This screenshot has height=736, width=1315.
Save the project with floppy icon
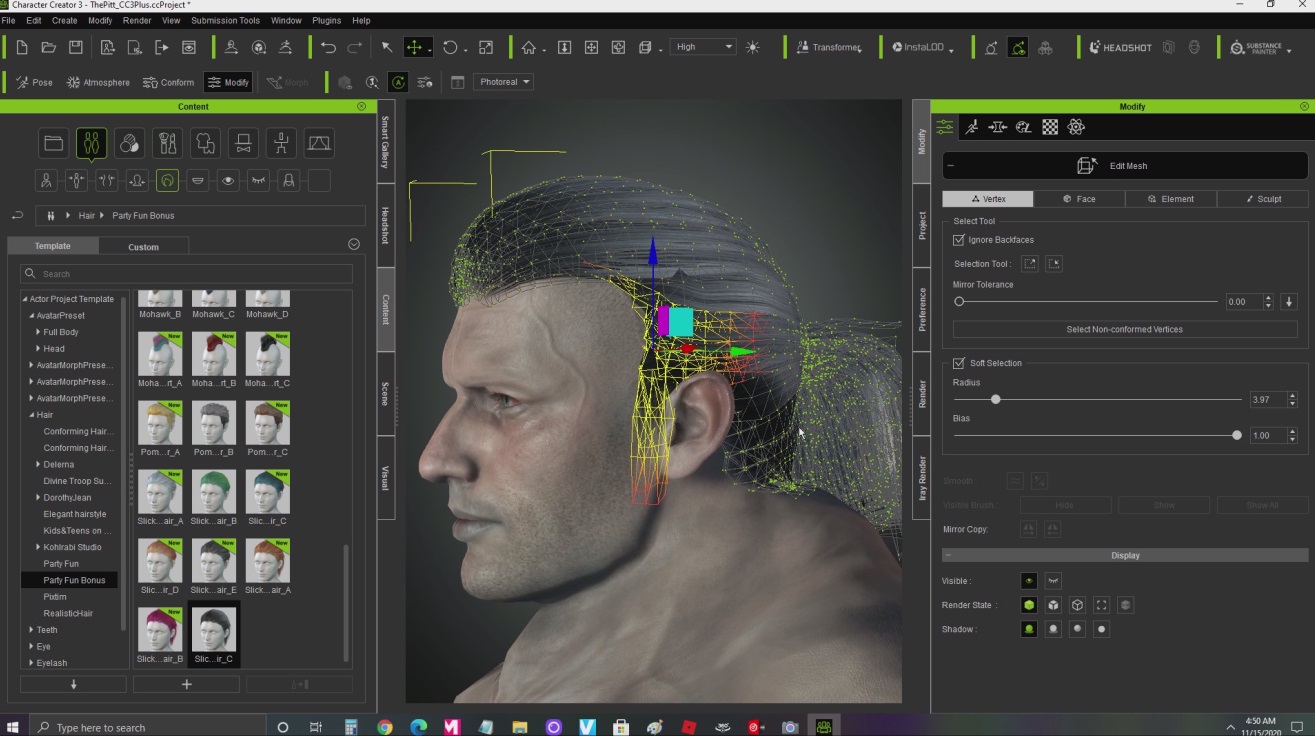click(x=75, y=47)
